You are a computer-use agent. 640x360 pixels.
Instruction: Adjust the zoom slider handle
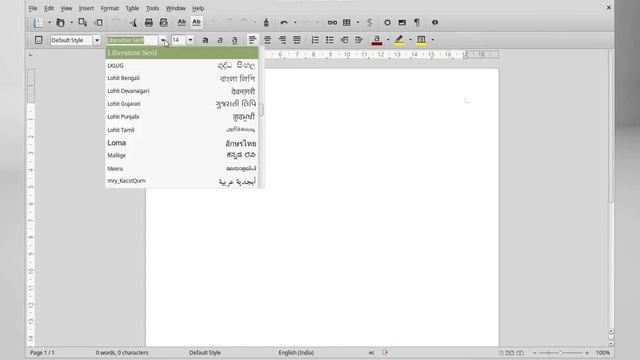[560, 353]
